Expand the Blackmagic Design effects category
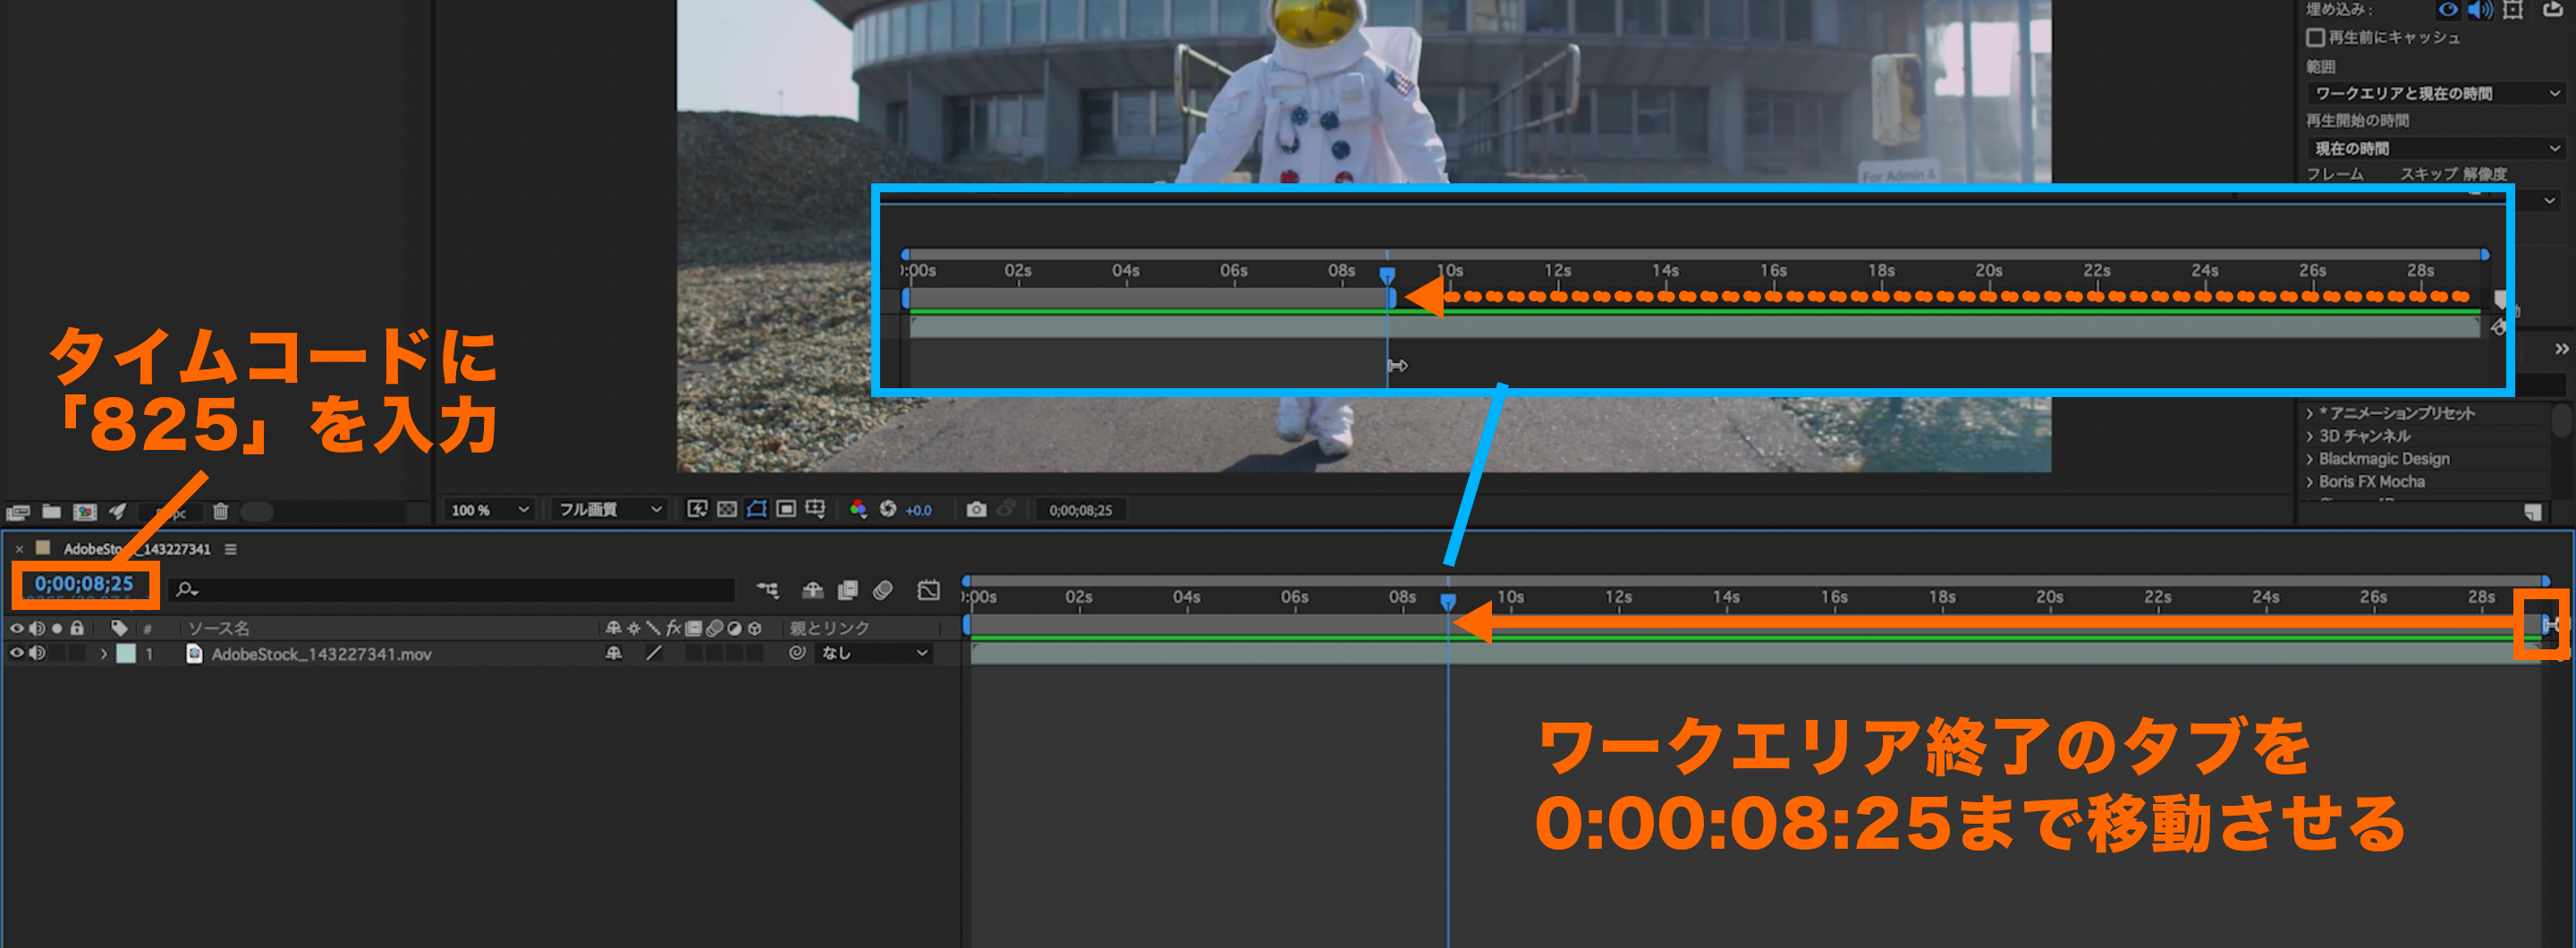This screenshot has height=948, width=2576. [2310, 459]
